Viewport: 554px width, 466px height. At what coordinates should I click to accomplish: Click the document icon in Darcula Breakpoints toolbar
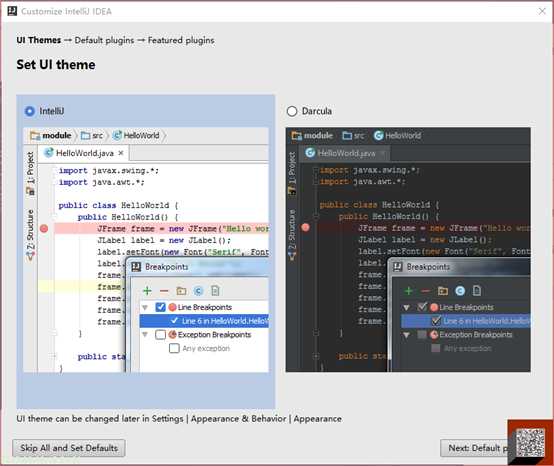point(477,291)
